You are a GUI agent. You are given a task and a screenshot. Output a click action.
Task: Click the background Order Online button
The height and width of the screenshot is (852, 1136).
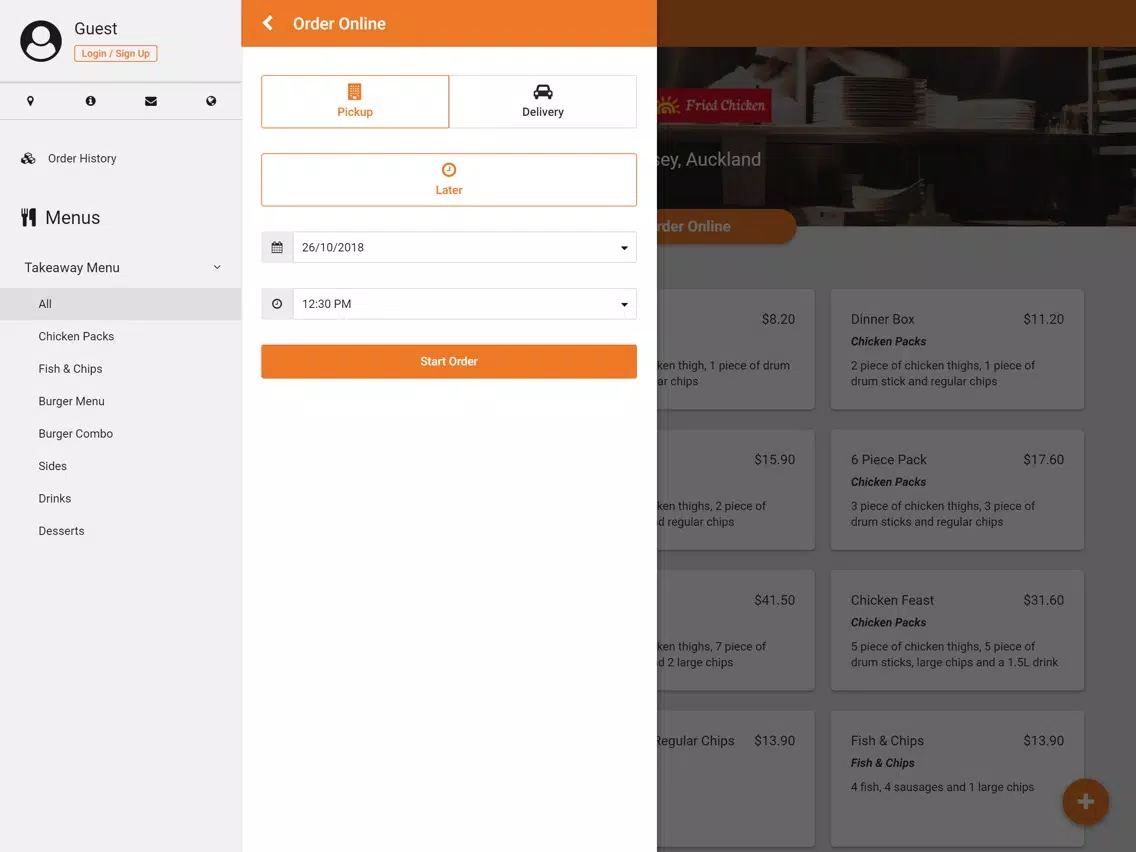(727, 226)
